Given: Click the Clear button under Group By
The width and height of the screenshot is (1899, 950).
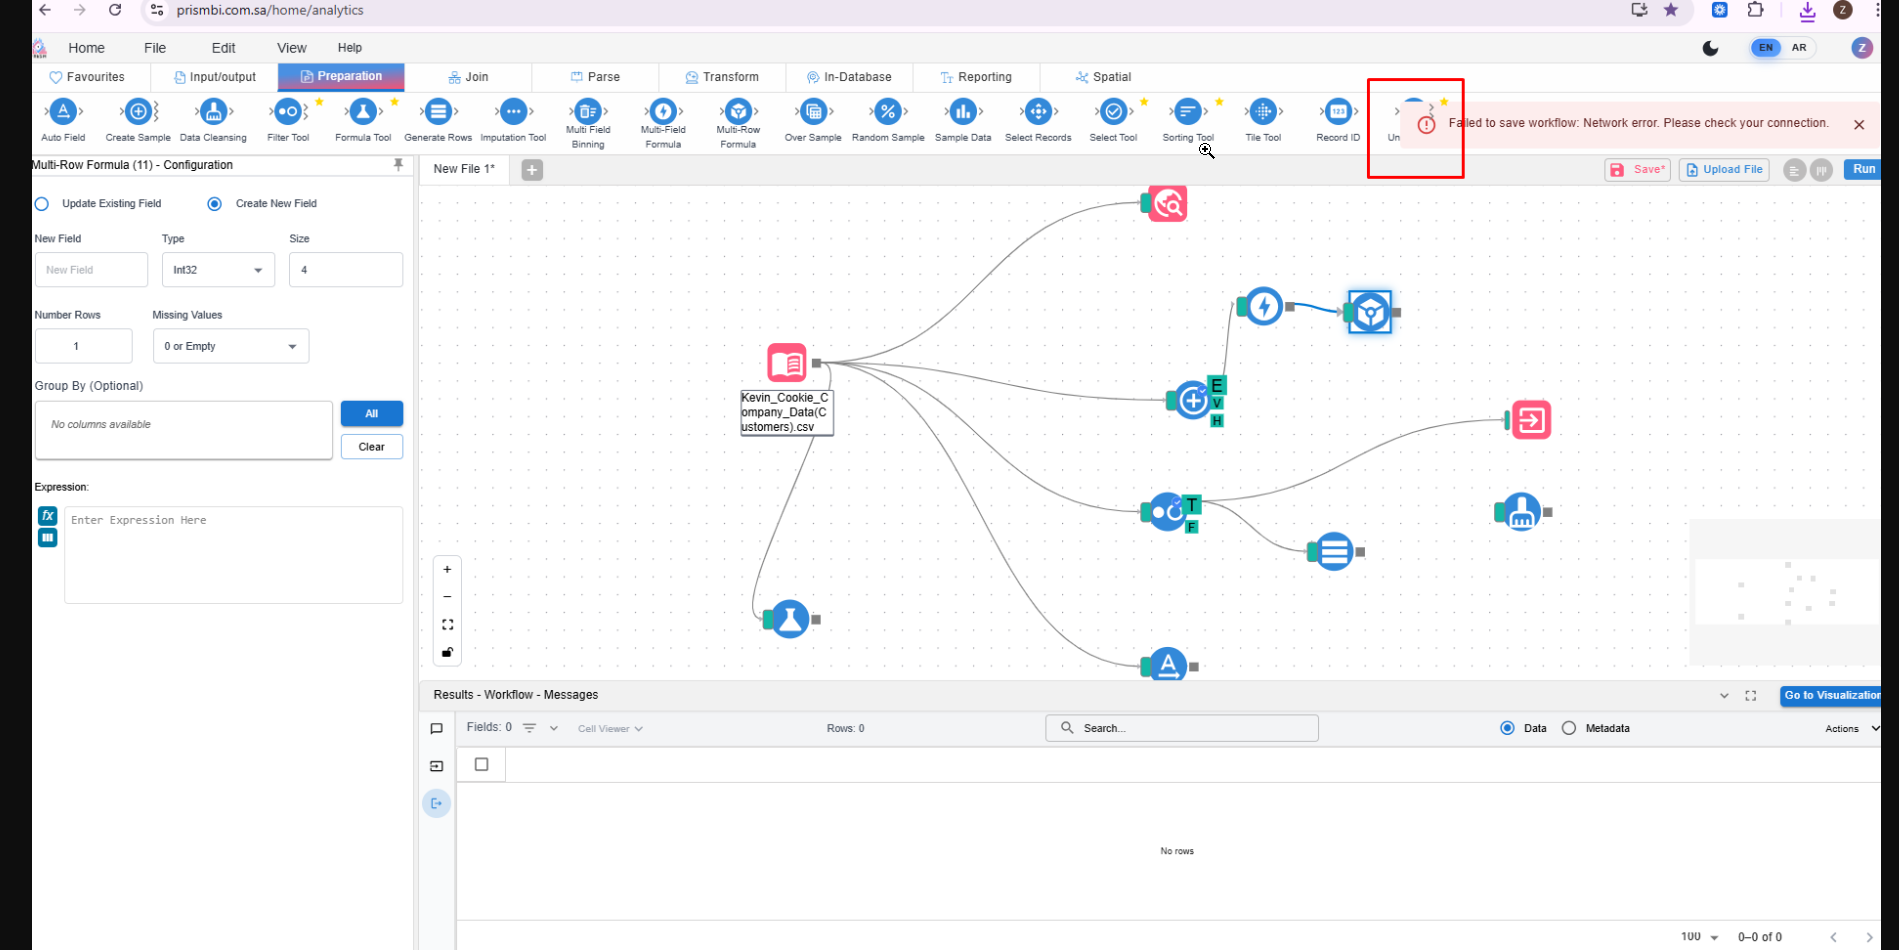Looking at the screenshot, I should [371, 447].
